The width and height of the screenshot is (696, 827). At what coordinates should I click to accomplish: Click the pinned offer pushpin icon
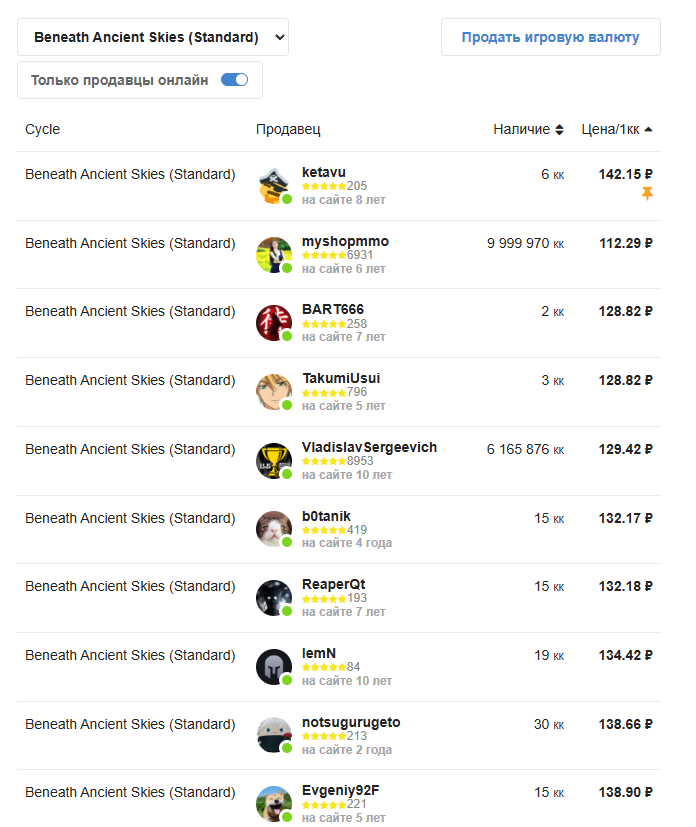coord(647,194)
